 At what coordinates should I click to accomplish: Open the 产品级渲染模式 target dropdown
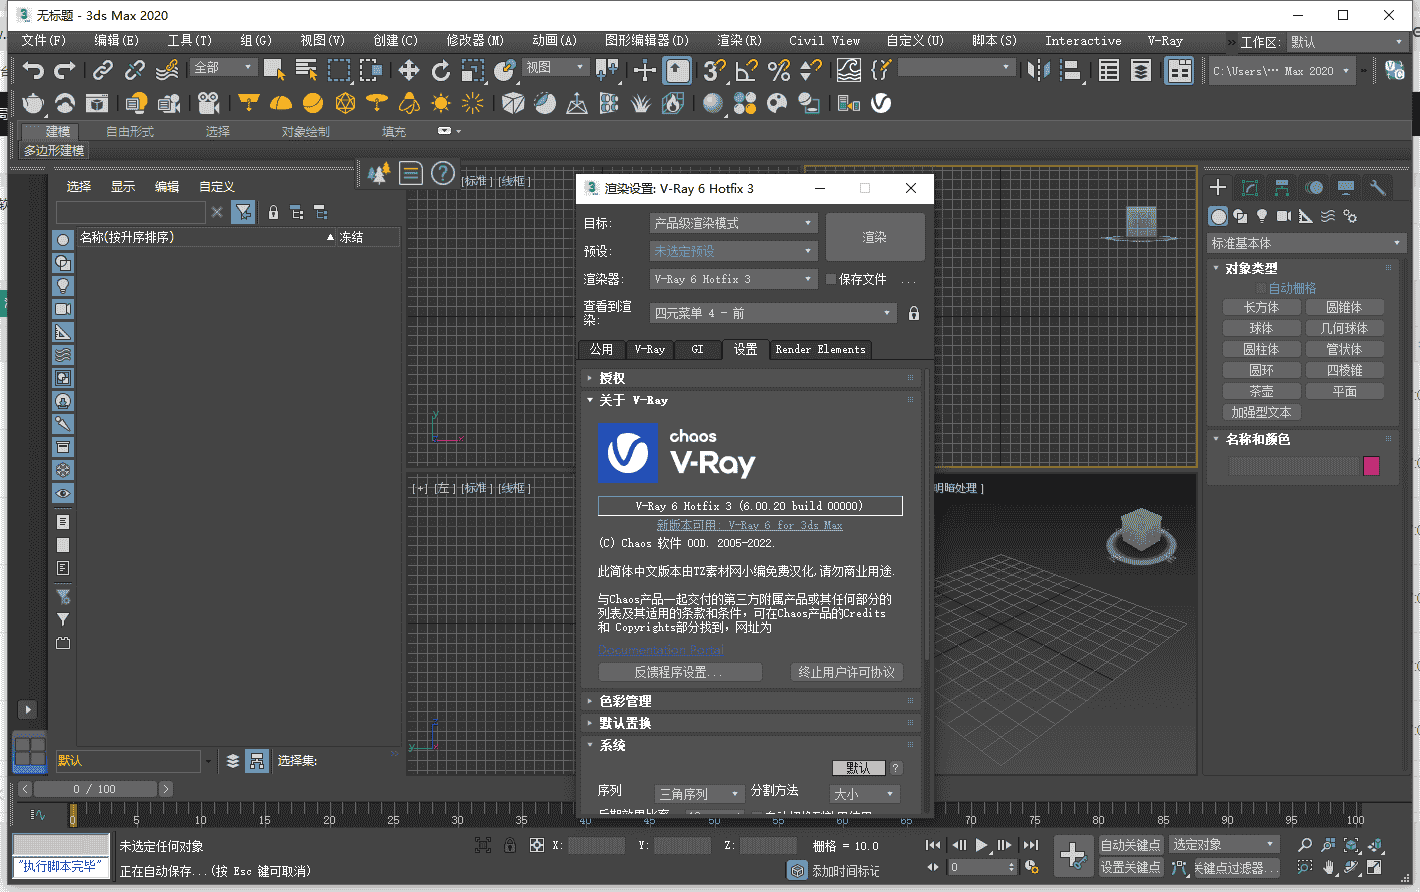point(733,222)
